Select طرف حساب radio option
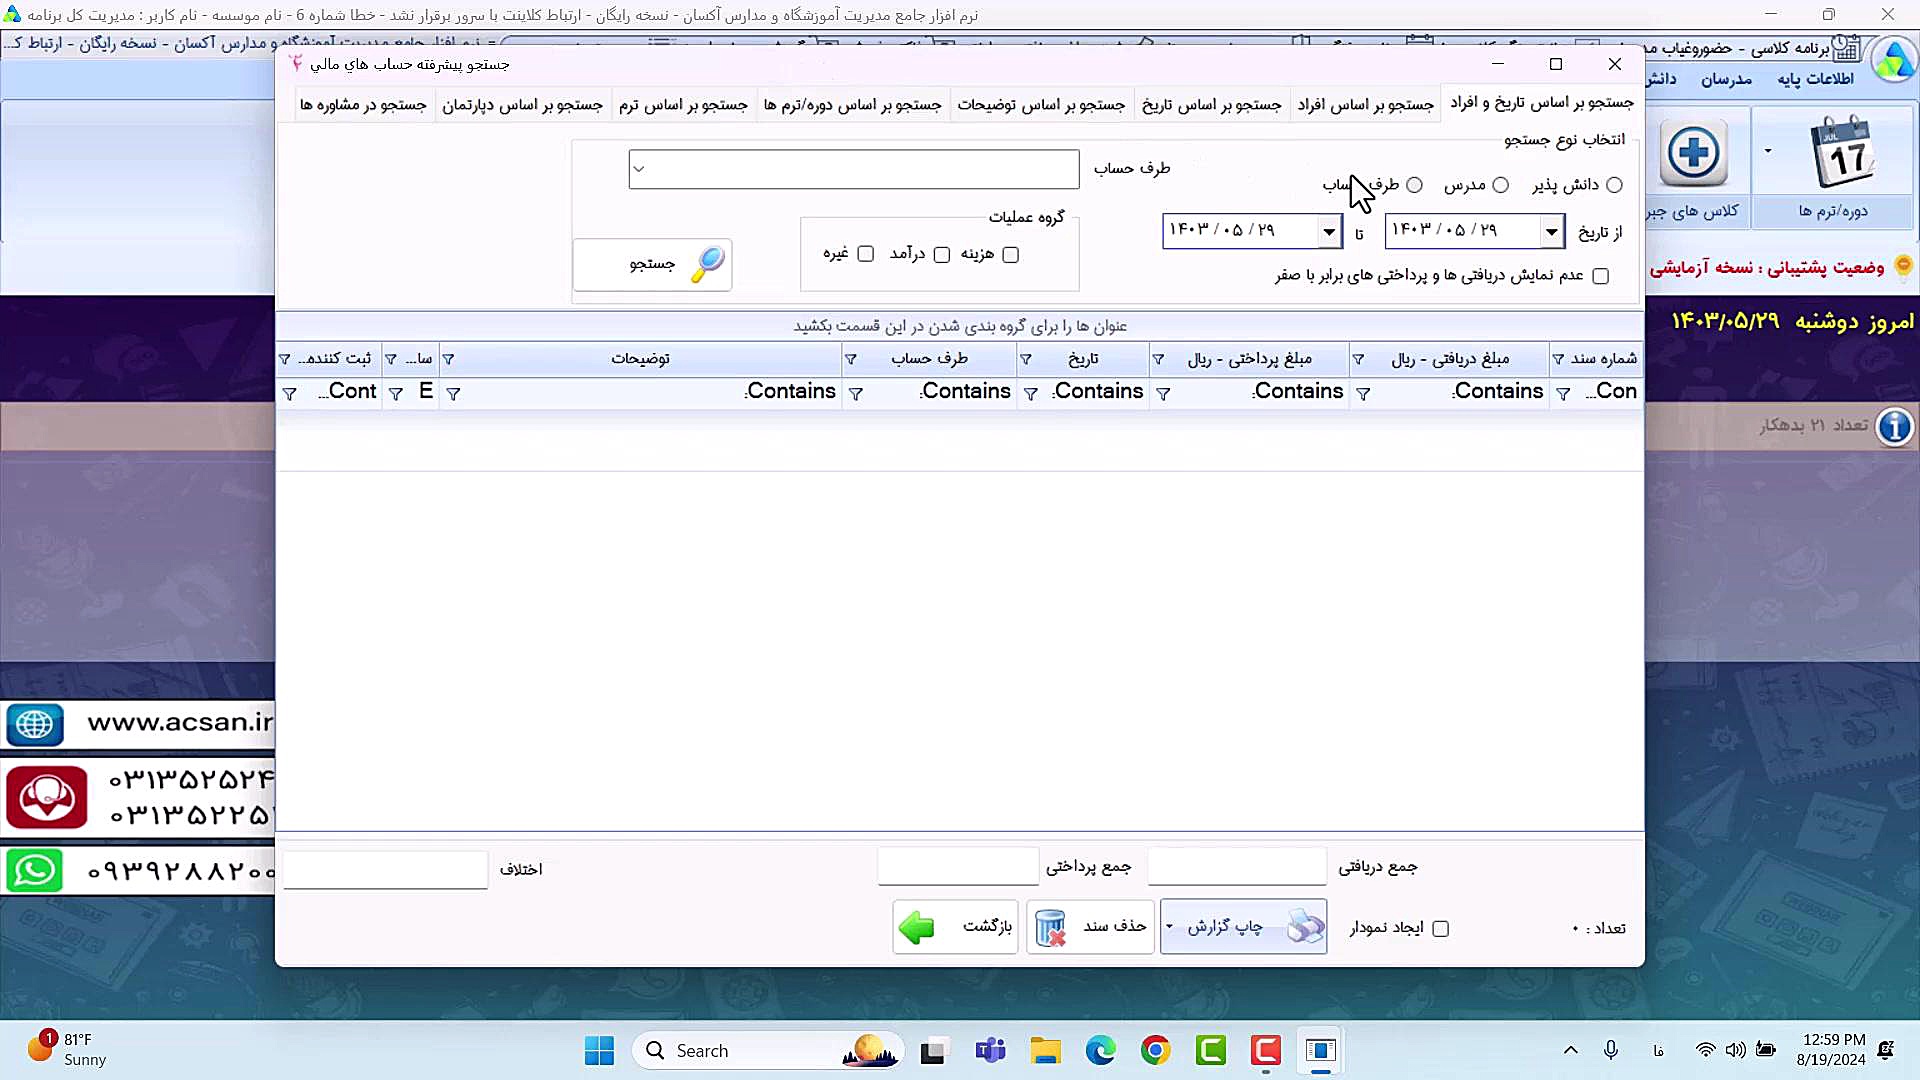This screenshot has width=1920, height=1080. pyautogui.click(x=1414, y=185)
